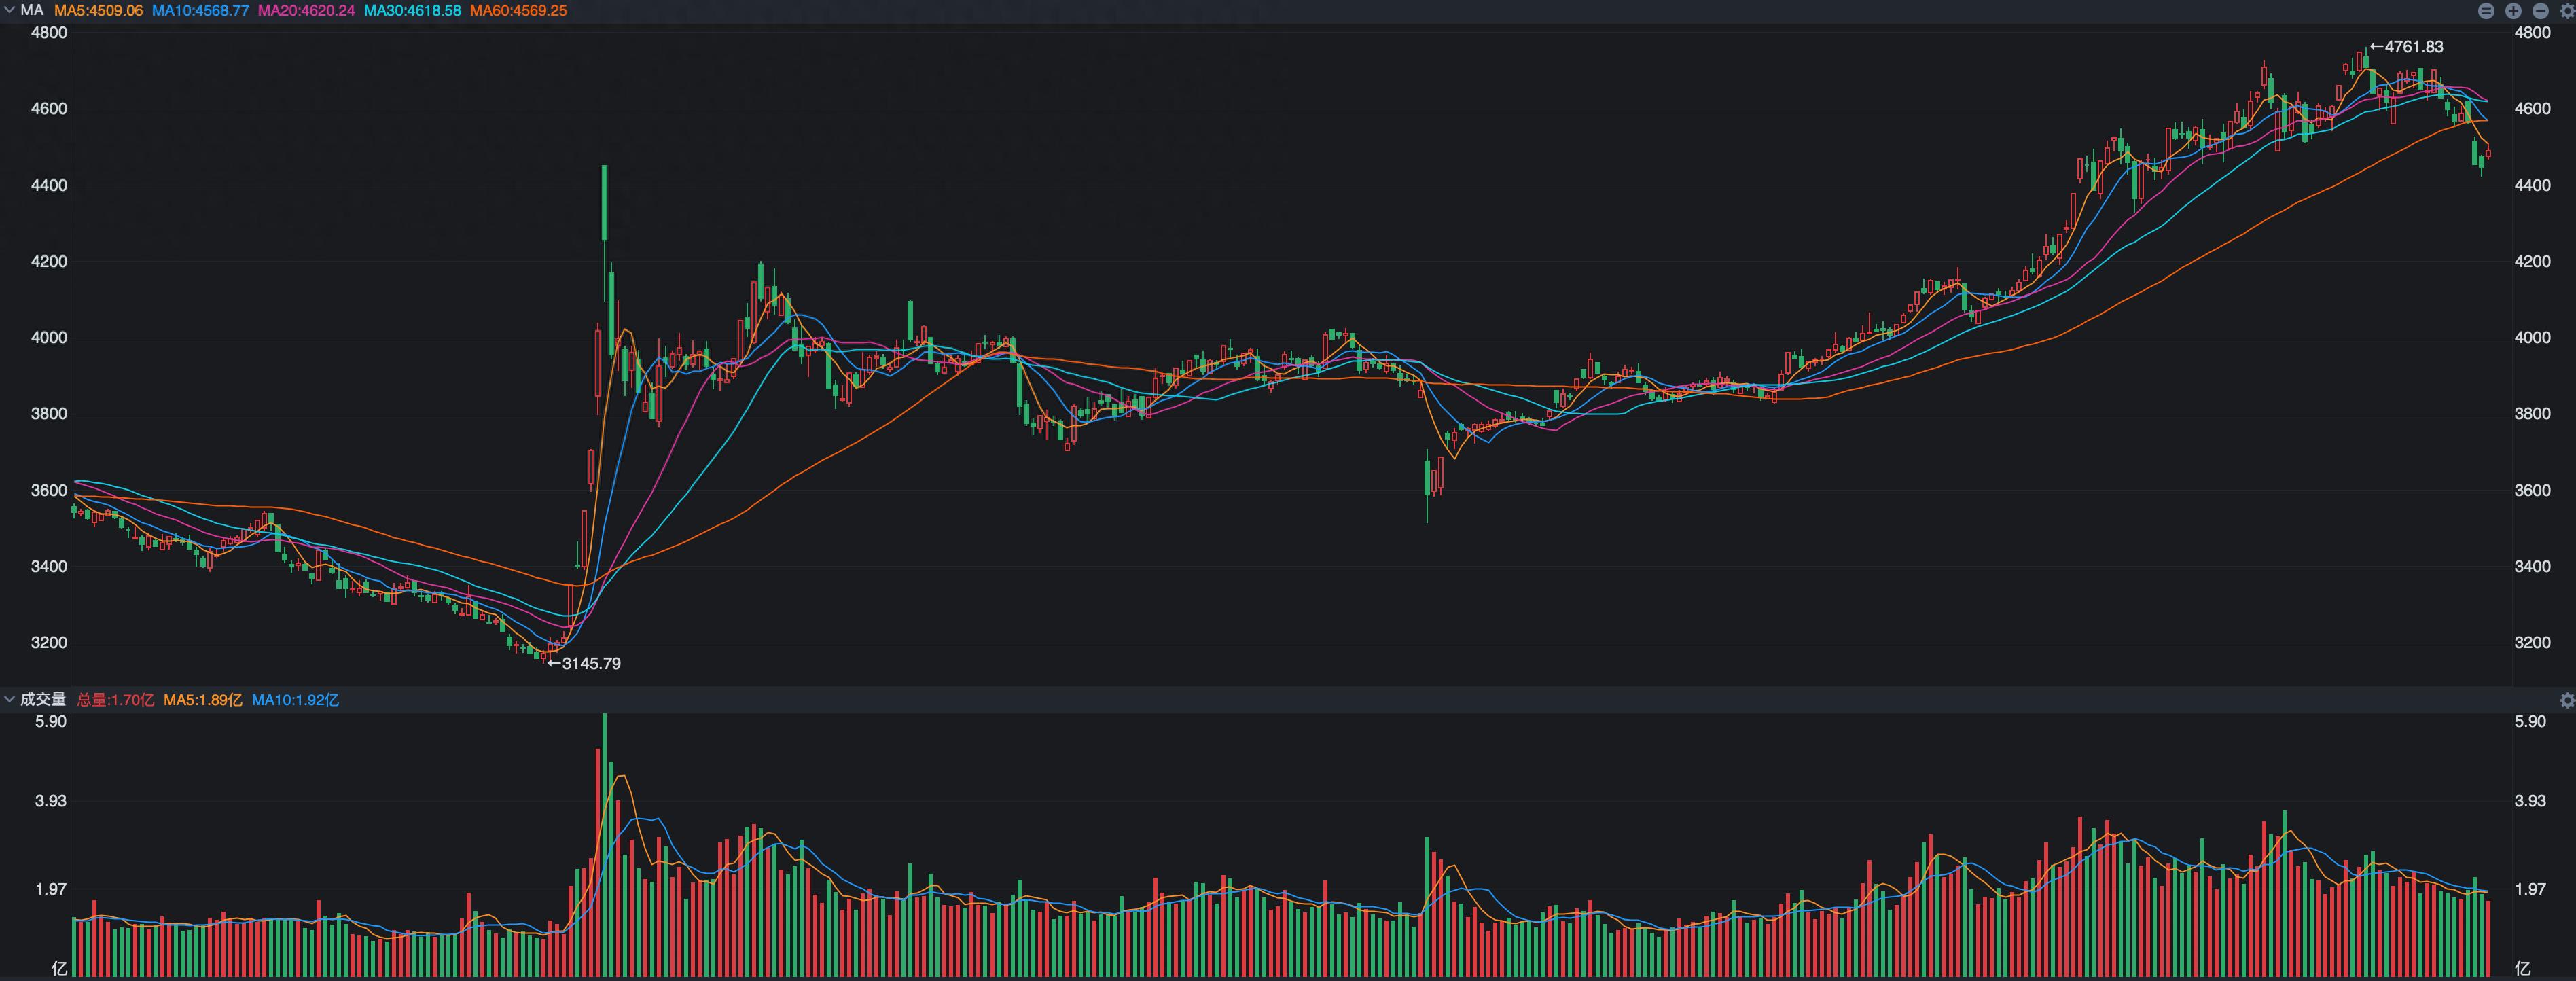Click the 3145.79 low price marker
This screenshot has width=2576, height=981.
[x=585, y=663]
